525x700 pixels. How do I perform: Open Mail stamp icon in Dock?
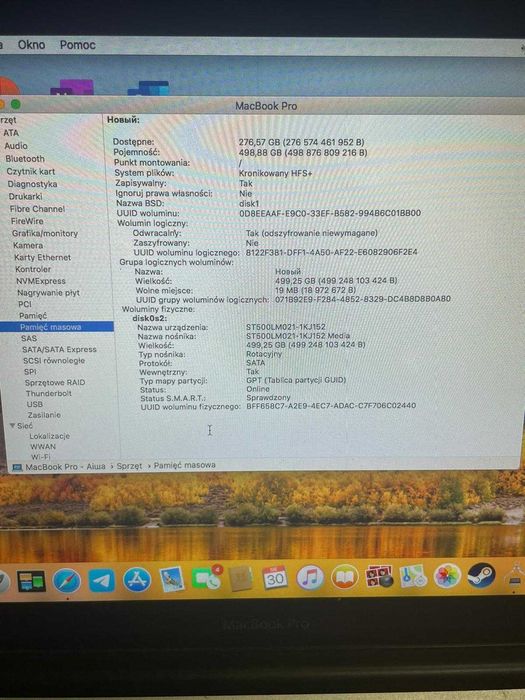coord(171,579)
